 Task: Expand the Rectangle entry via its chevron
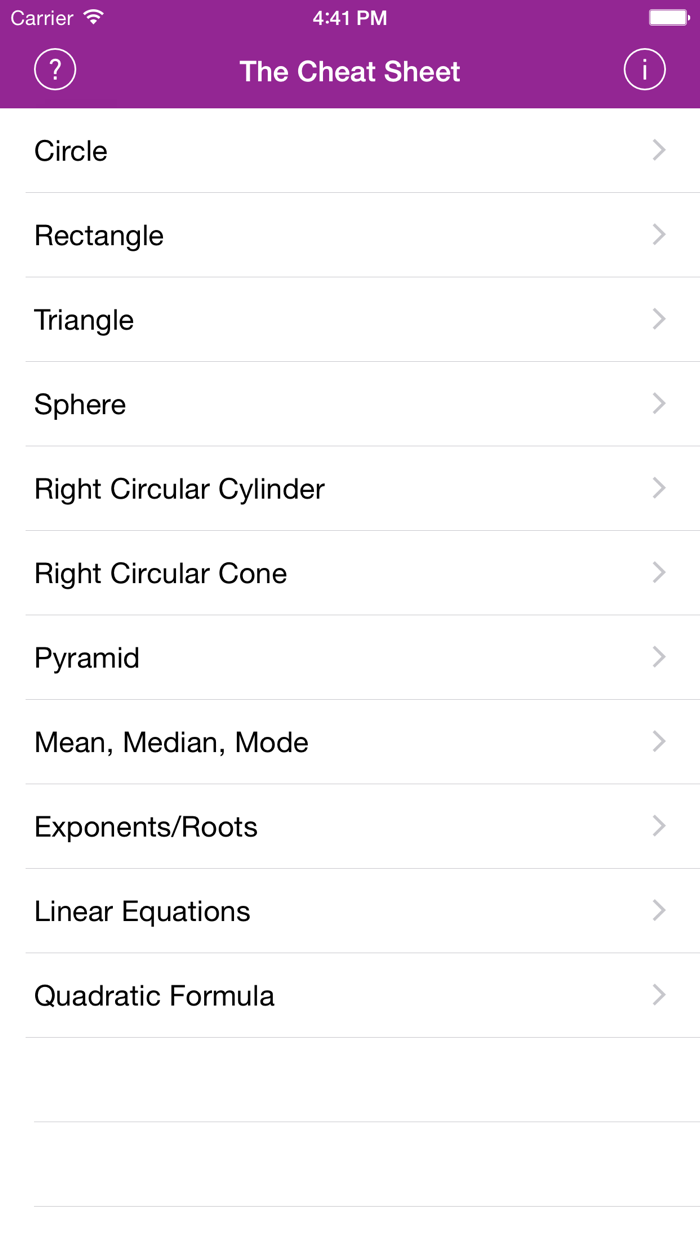pyautogui.click(x=658, y=234)
